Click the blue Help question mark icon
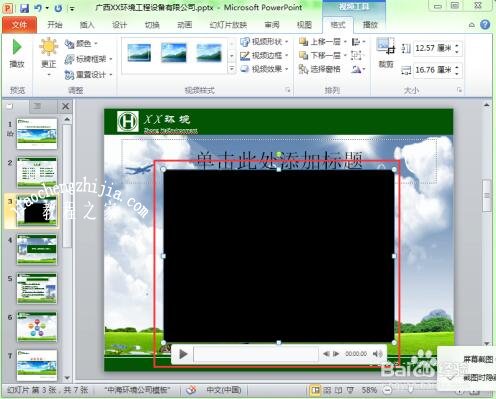The image size is (496, 399). pos(485,24)
